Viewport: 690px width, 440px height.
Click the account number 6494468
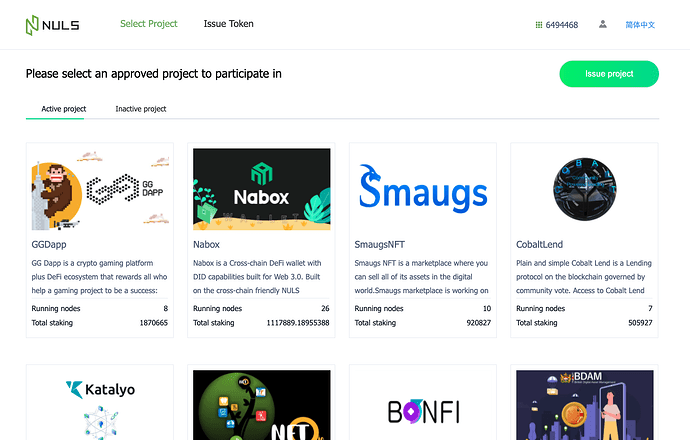click(561, 25)
